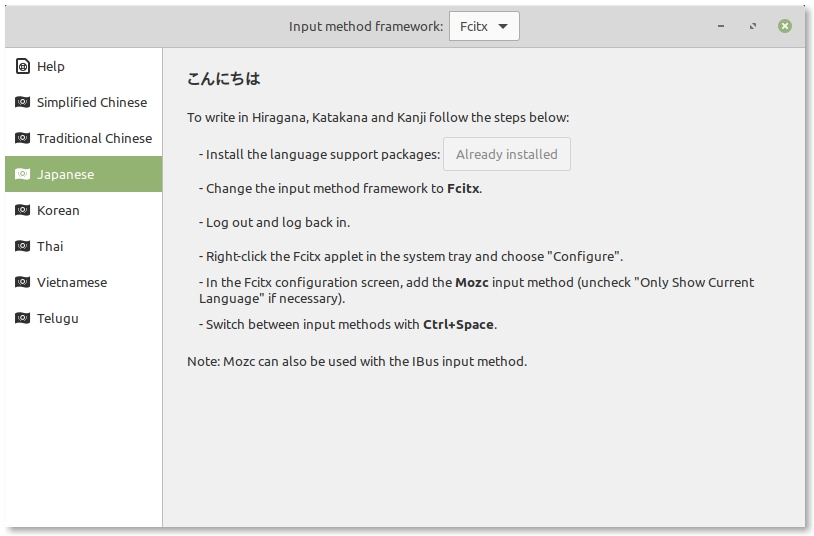Click the Fcitx dropdown arrow
The height and width of the screenshot is (536, 814).
tap(503, 26)
